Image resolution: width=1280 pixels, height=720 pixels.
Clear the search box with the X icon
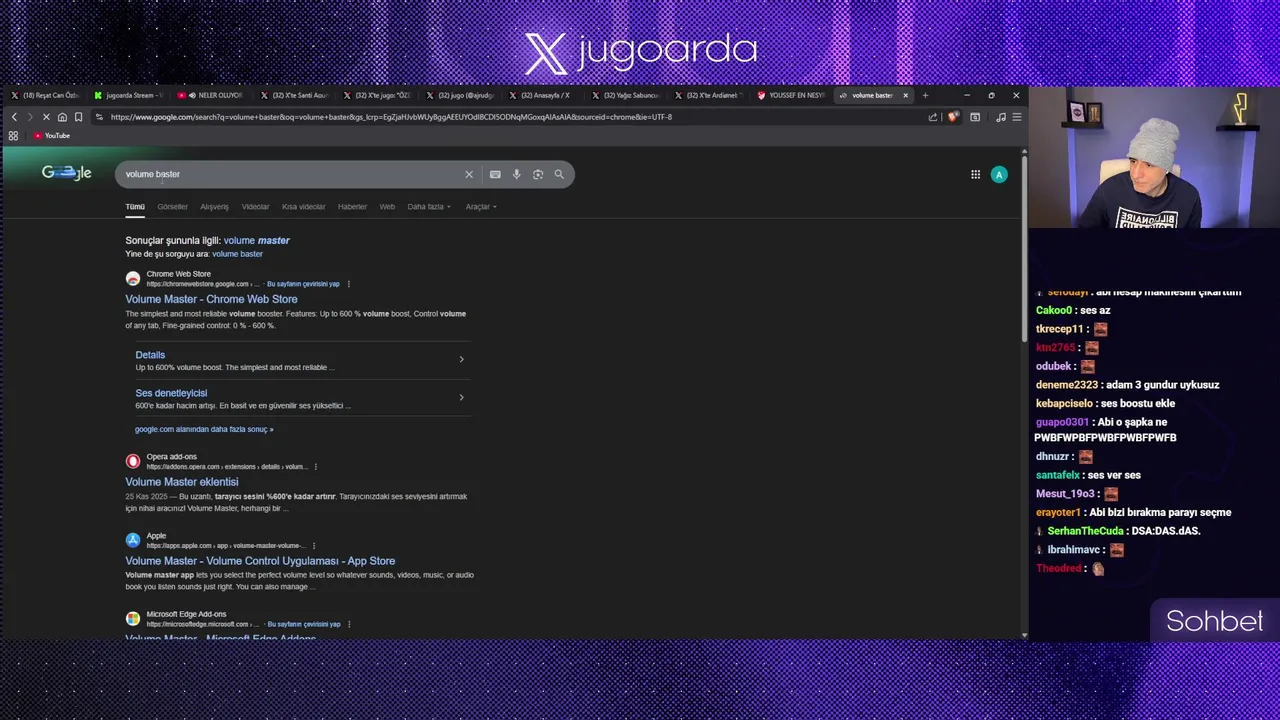tap(469, 174)
